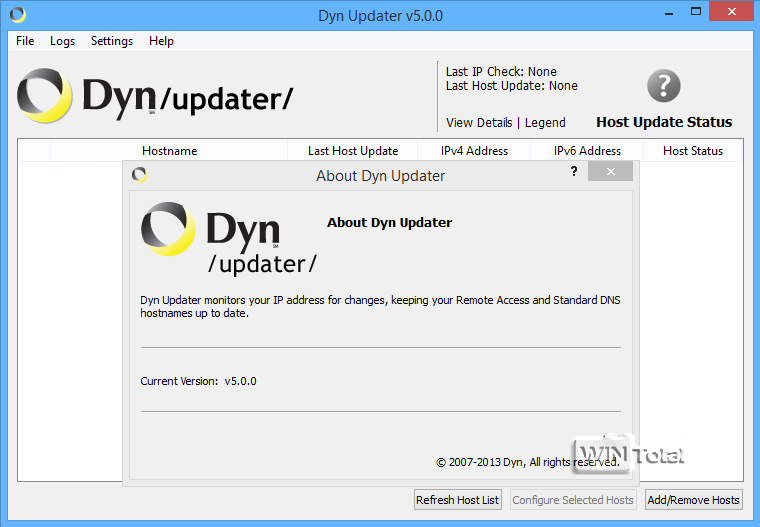Click the Legend link

545,123
